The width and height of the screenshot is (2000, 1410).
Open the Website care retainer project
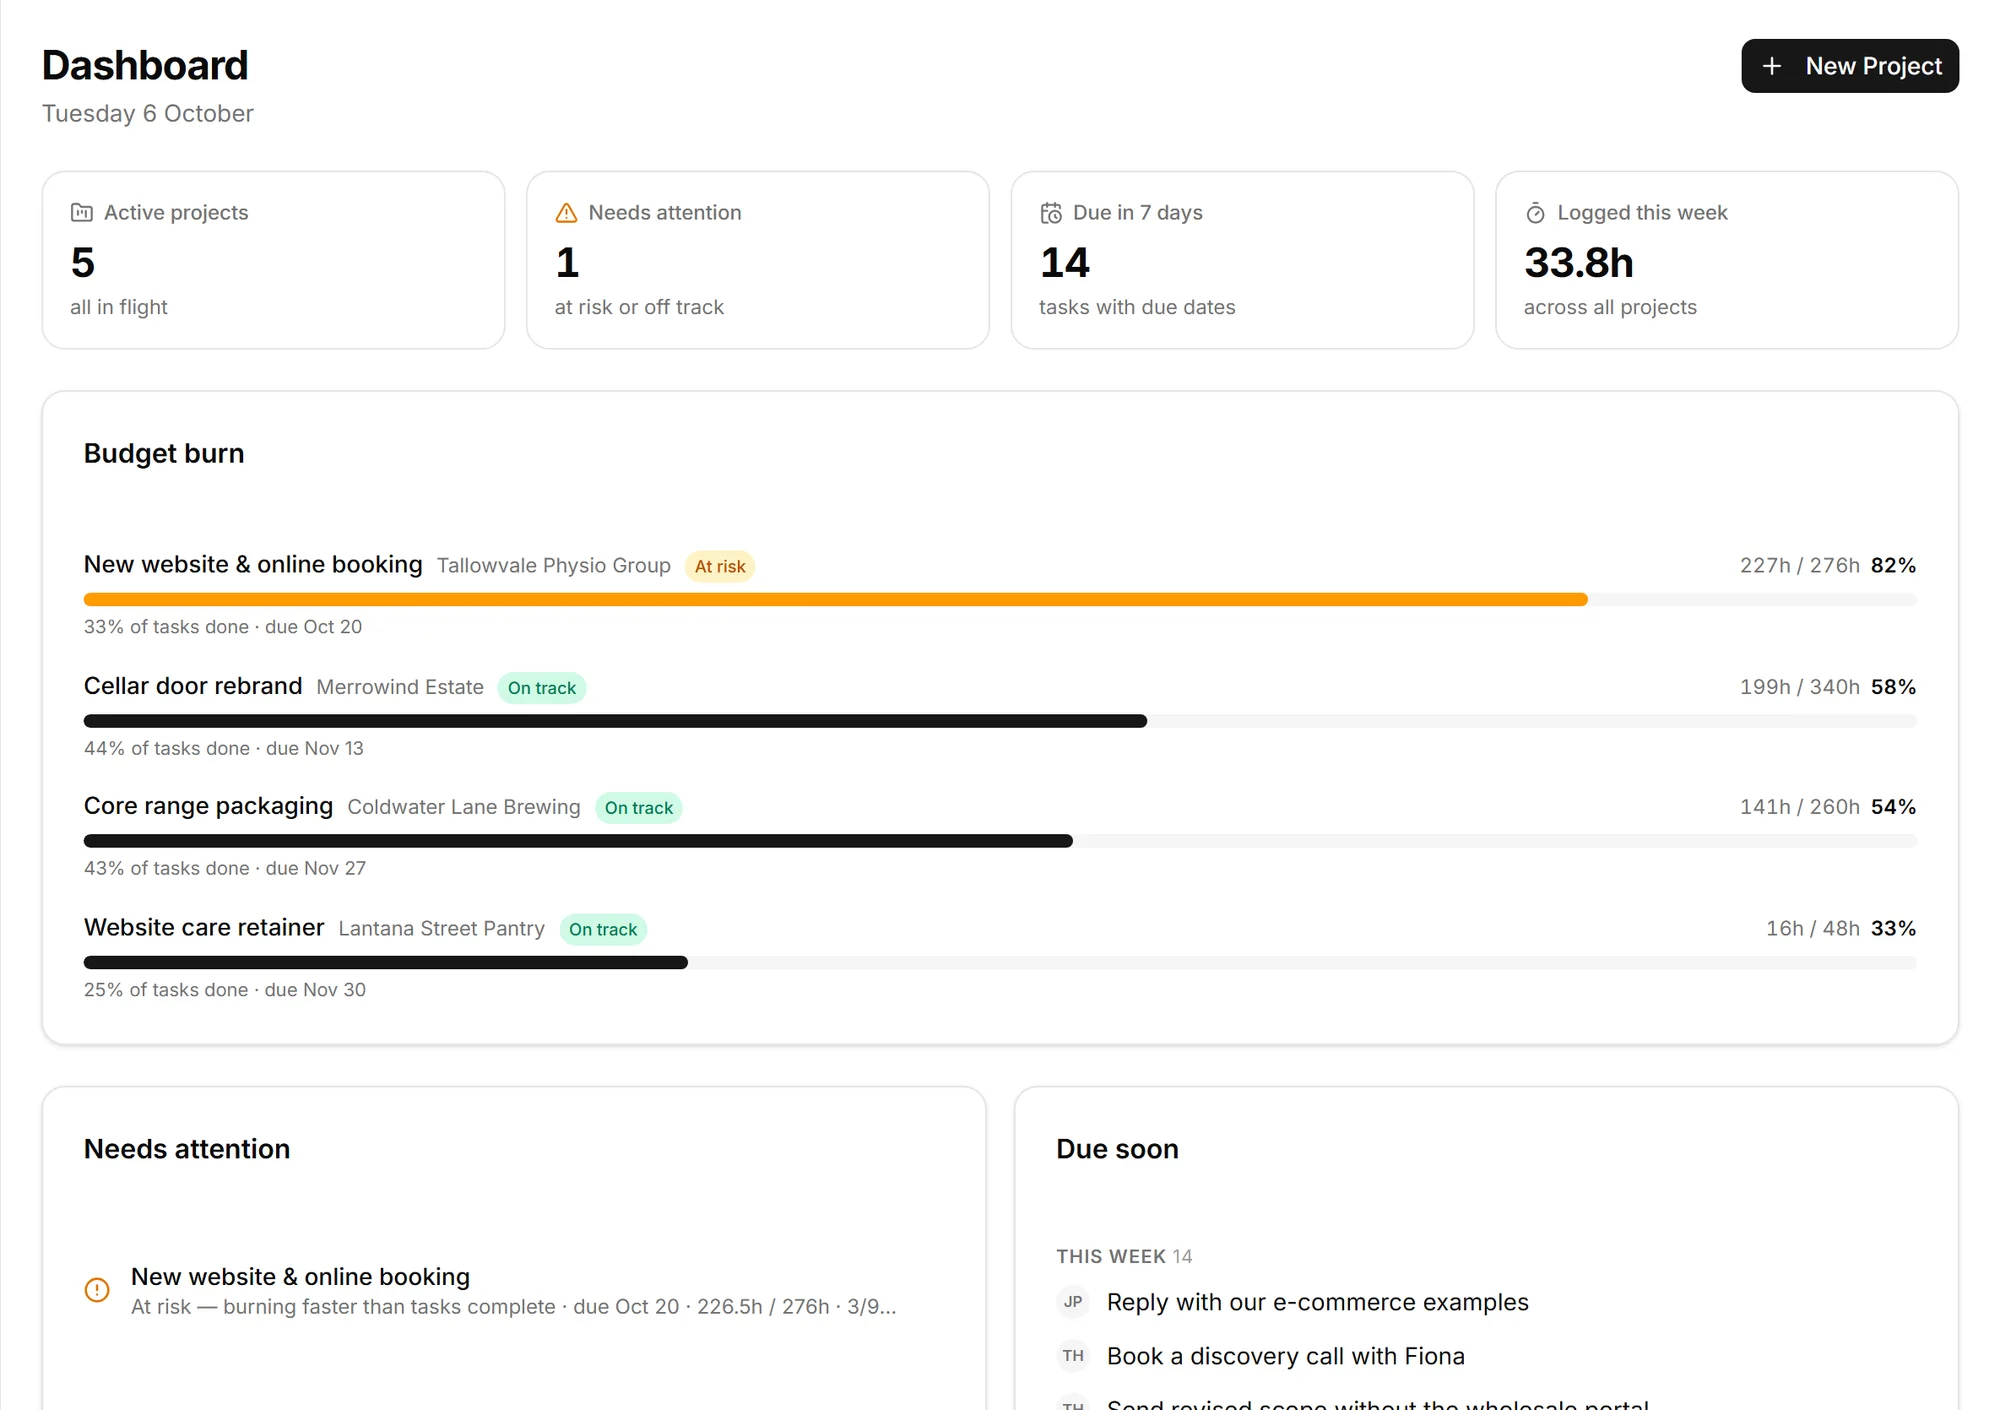[x=204, y=927]
